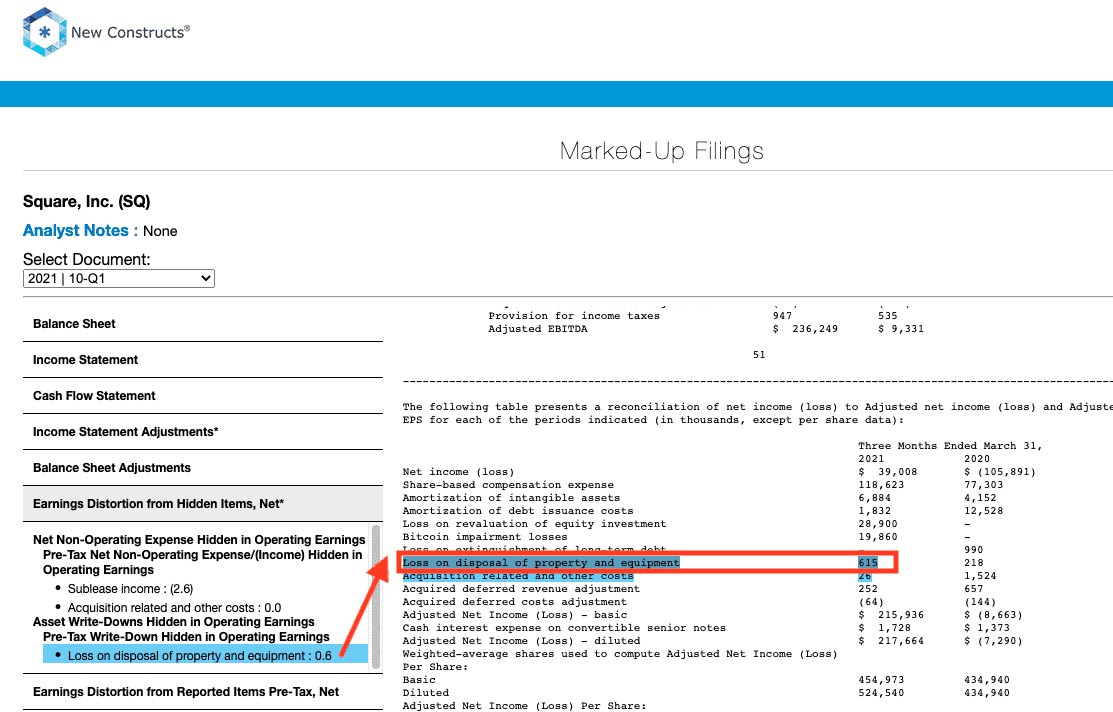
Task: Click the Diluted shares value 524,540
Action: click(882, 693)
